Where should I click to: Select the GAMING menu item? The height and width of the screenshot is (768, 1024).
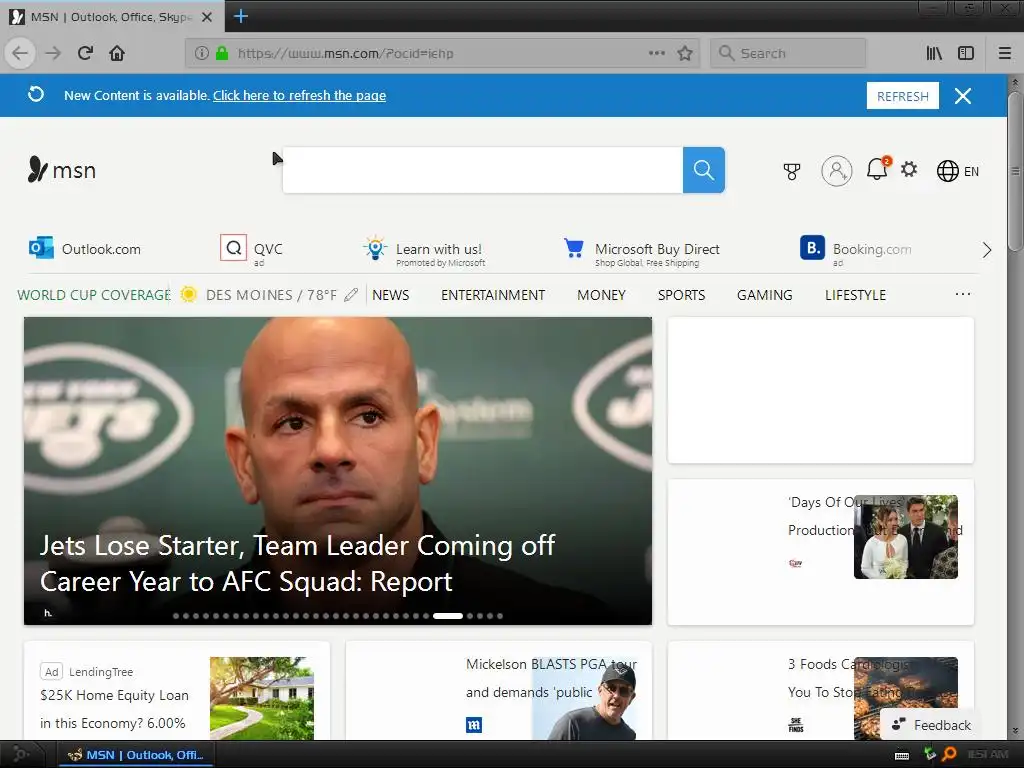(765, 295)
